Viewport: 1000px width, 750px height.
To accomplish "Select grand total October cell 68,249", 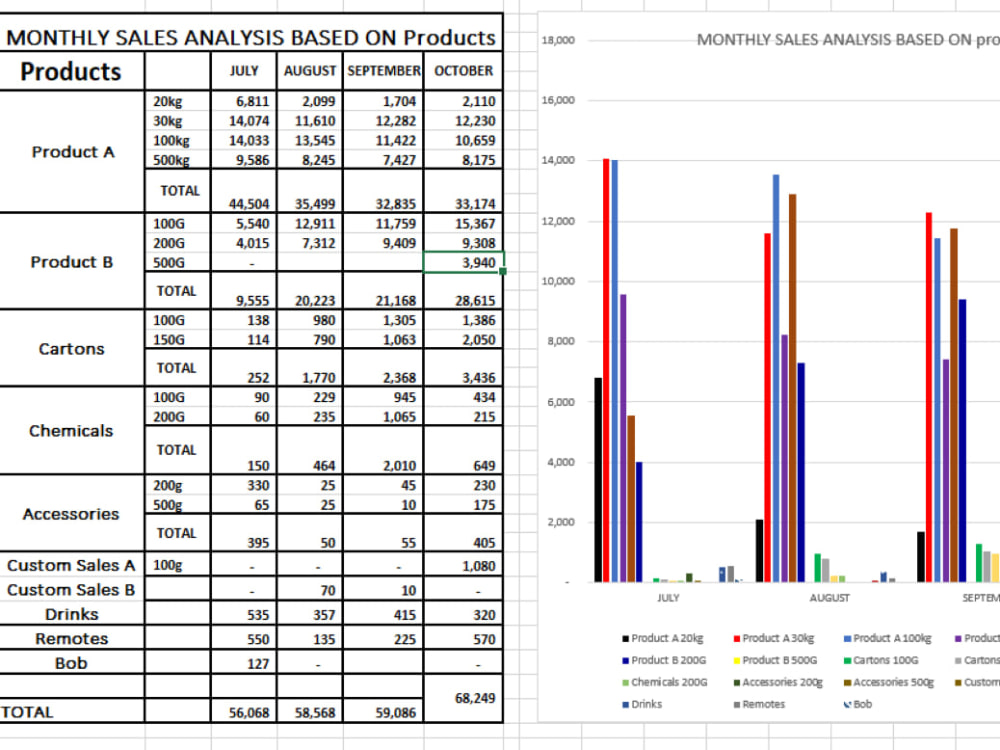I will [464, 698].
